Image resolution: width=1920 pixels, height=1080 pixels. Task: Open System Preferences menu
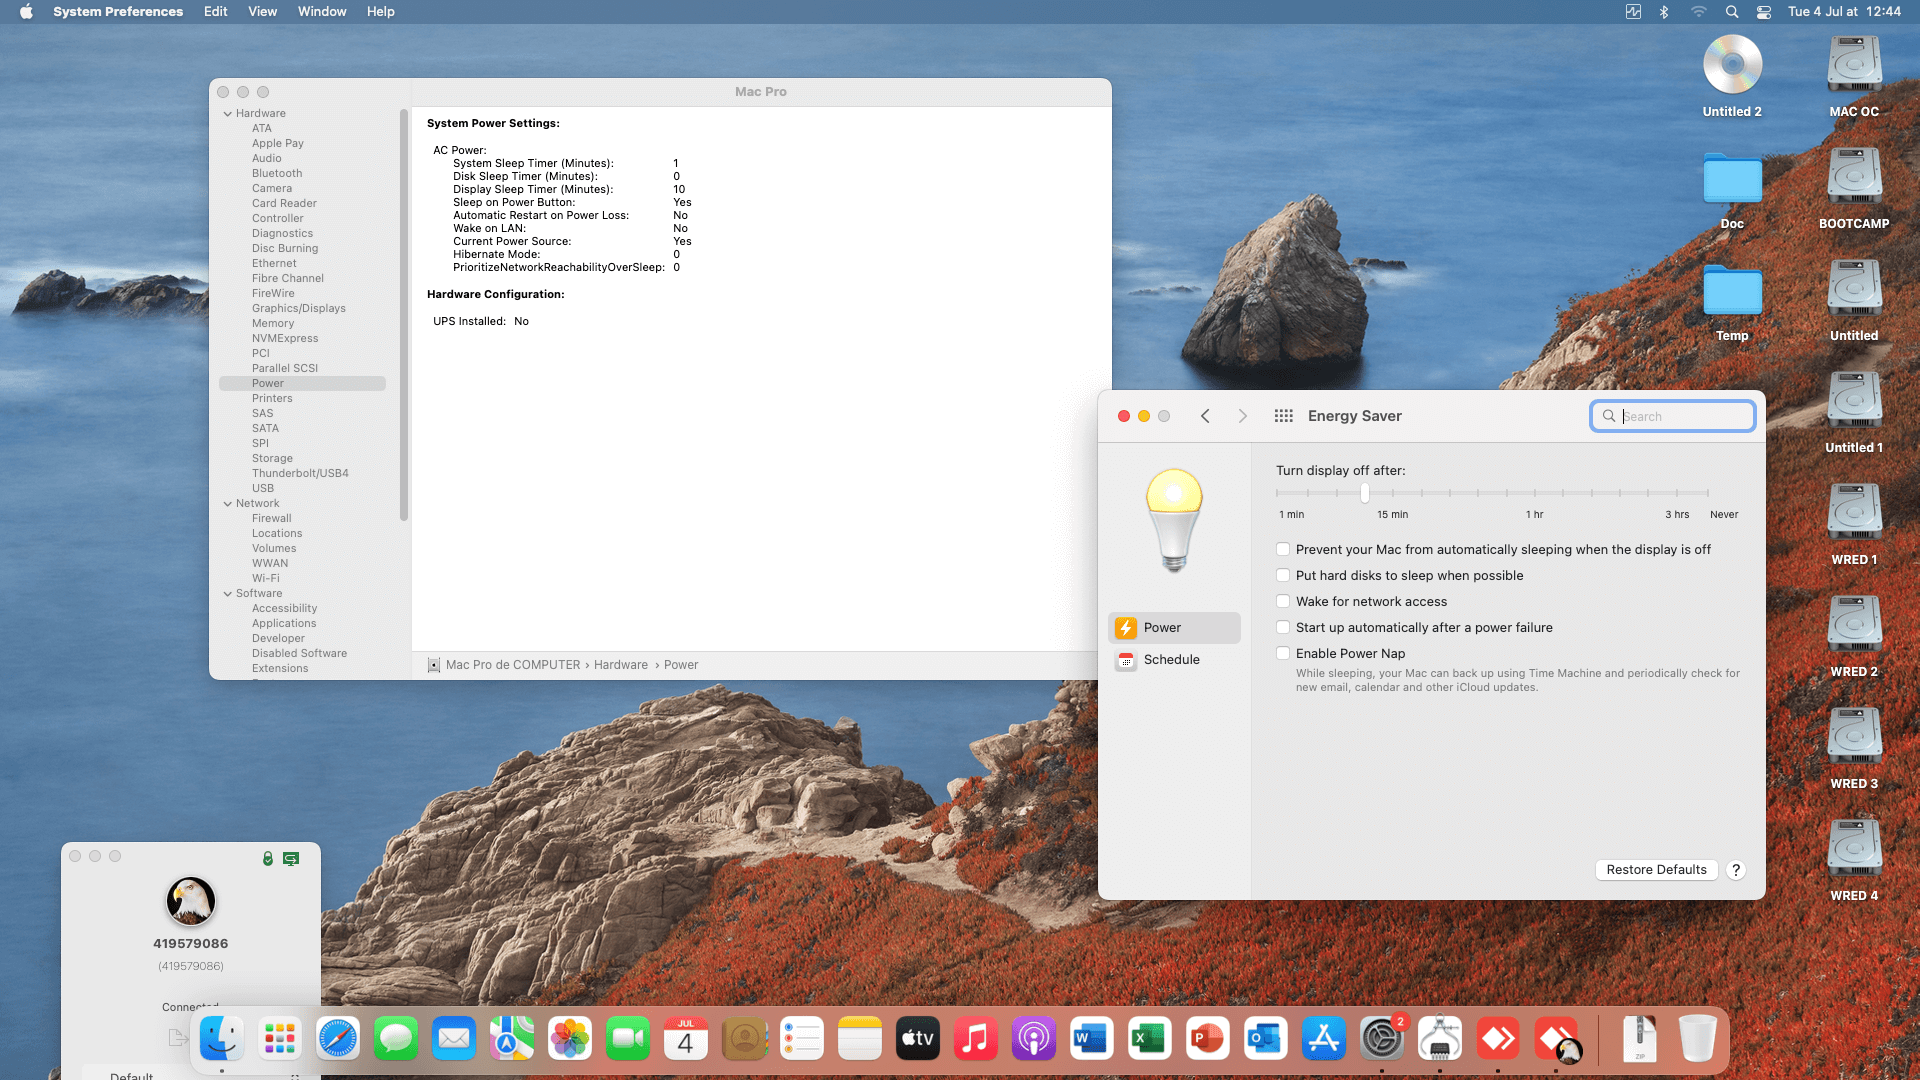[118, 12]
